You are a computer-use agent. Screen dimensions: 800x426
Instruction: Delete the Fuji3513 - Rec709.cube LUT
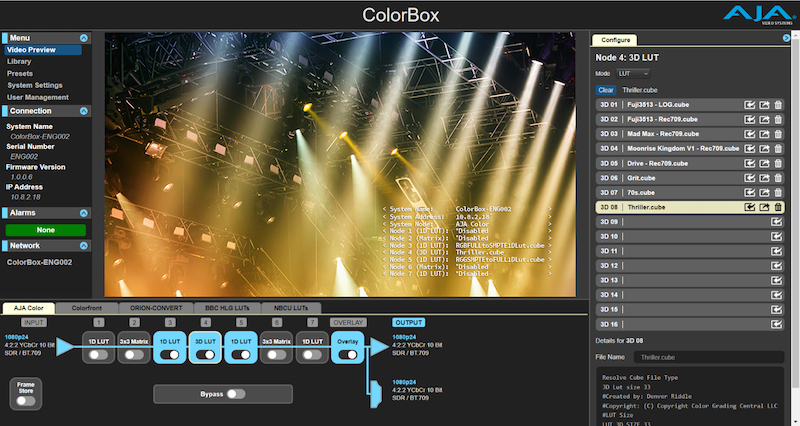pyautogui.click(x=778, y=119)
